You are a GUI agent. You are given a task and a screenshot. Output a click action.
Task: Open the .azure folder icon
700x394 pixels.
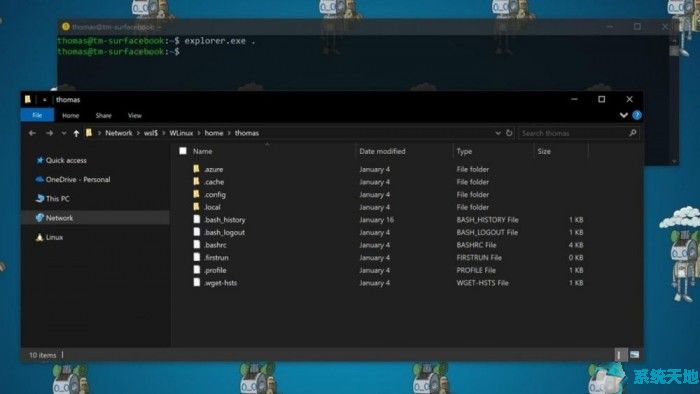[196, 169]
